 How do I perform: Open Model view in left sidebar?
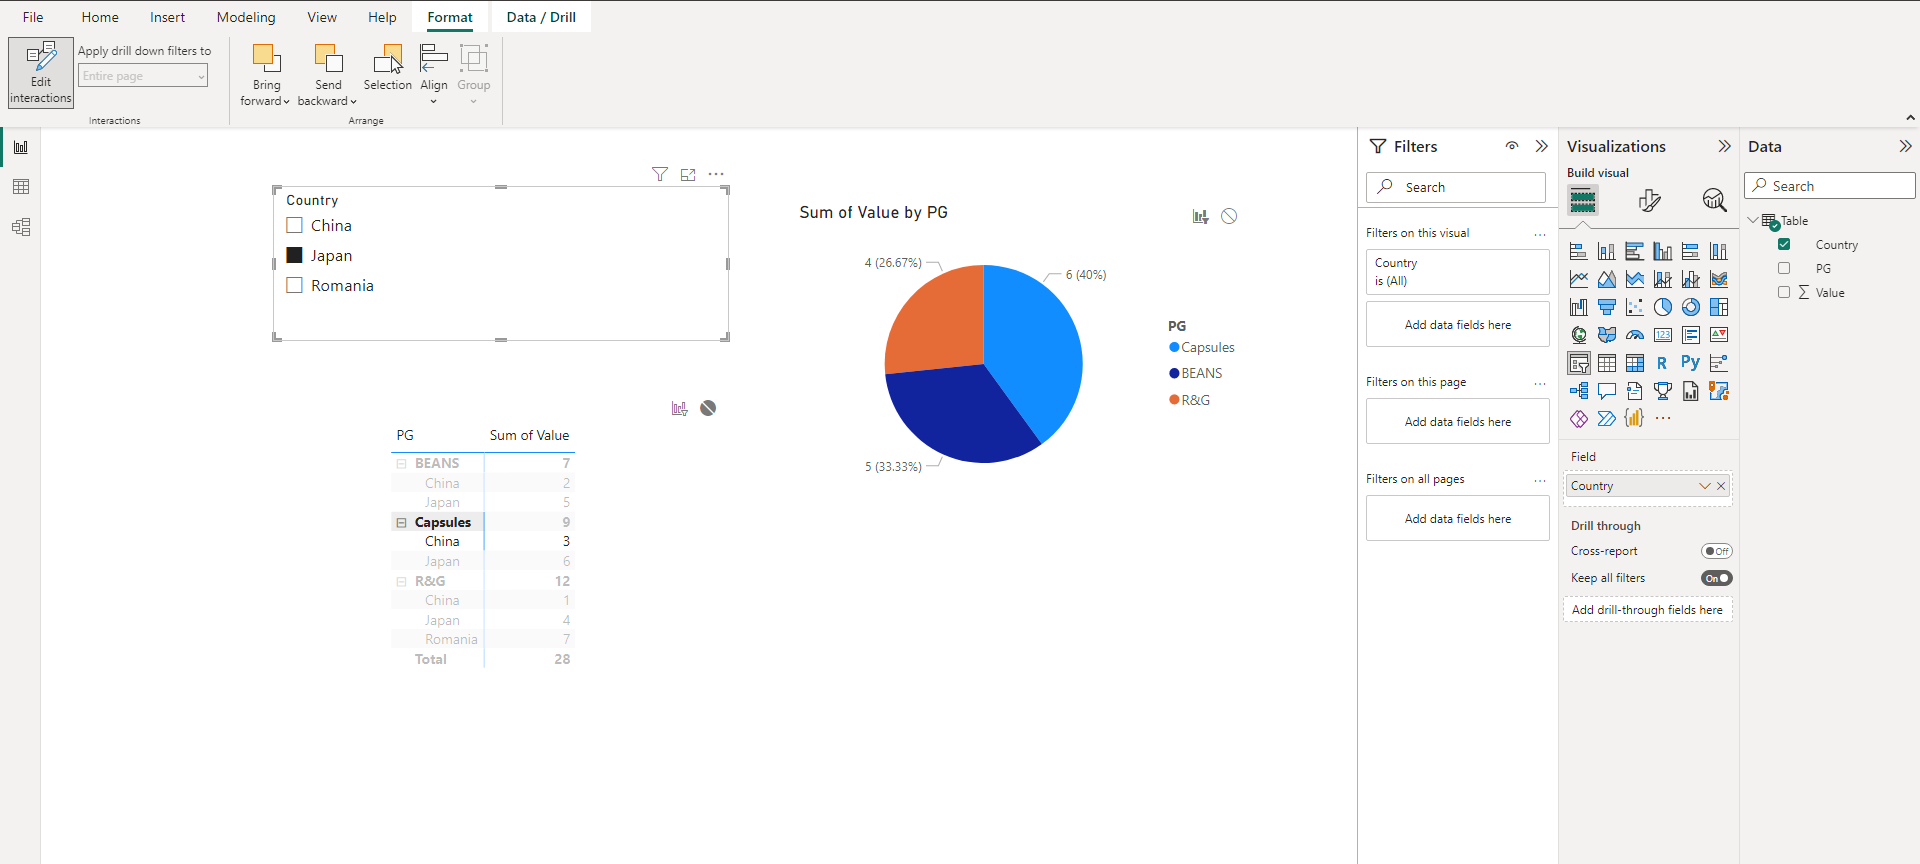click(x=21, y=227)
